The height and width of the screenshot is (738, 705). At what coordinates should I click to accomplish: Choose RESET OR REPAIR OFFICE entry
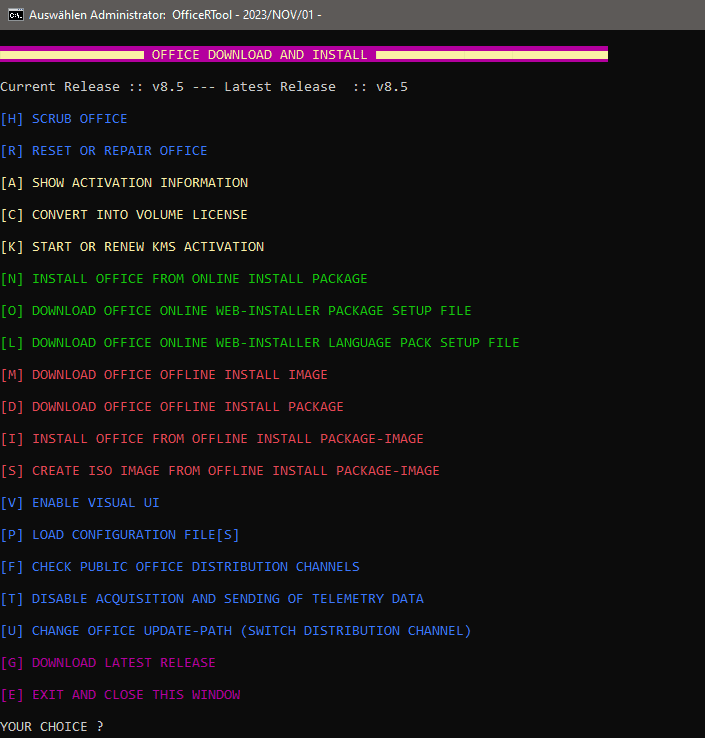pyautogui.click(x=119, y=151)
